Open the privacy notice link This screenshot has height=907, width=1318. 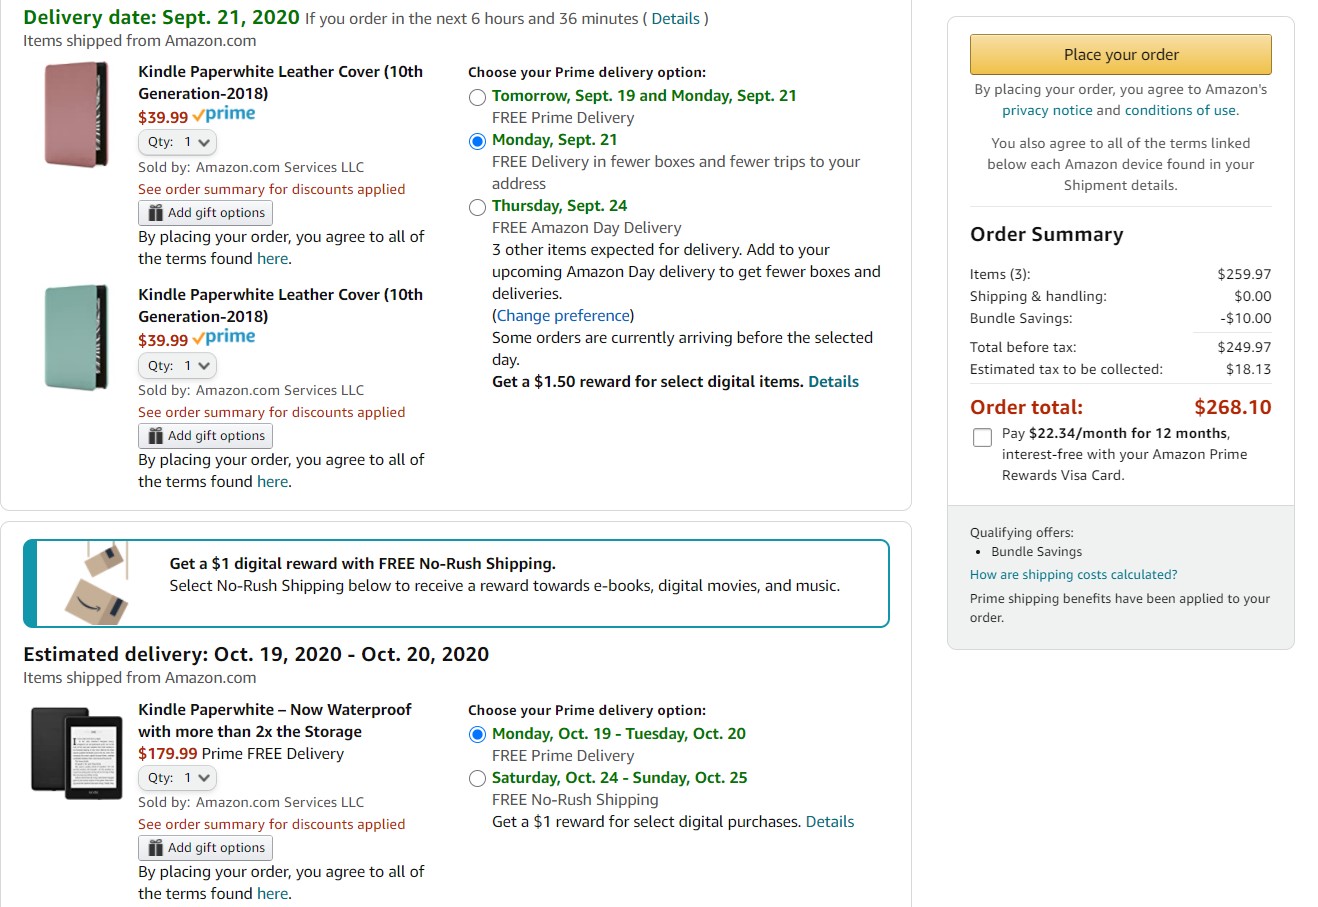[1047, 111]
